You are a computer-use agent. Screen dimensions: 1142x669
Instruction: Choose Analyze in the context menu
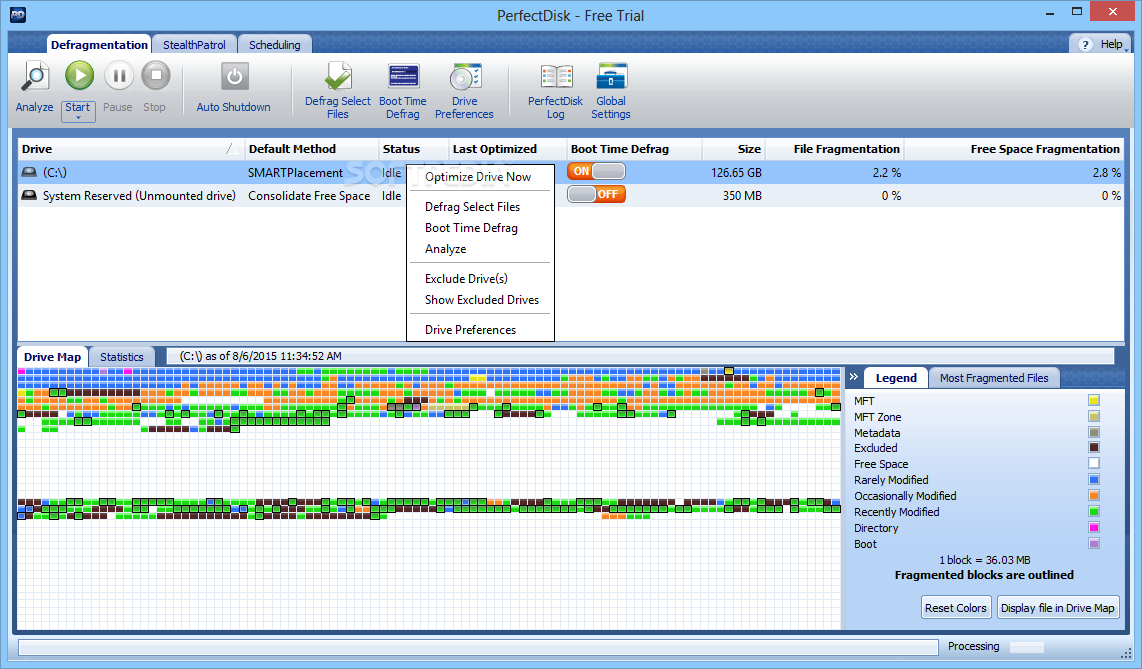point(446,249)
